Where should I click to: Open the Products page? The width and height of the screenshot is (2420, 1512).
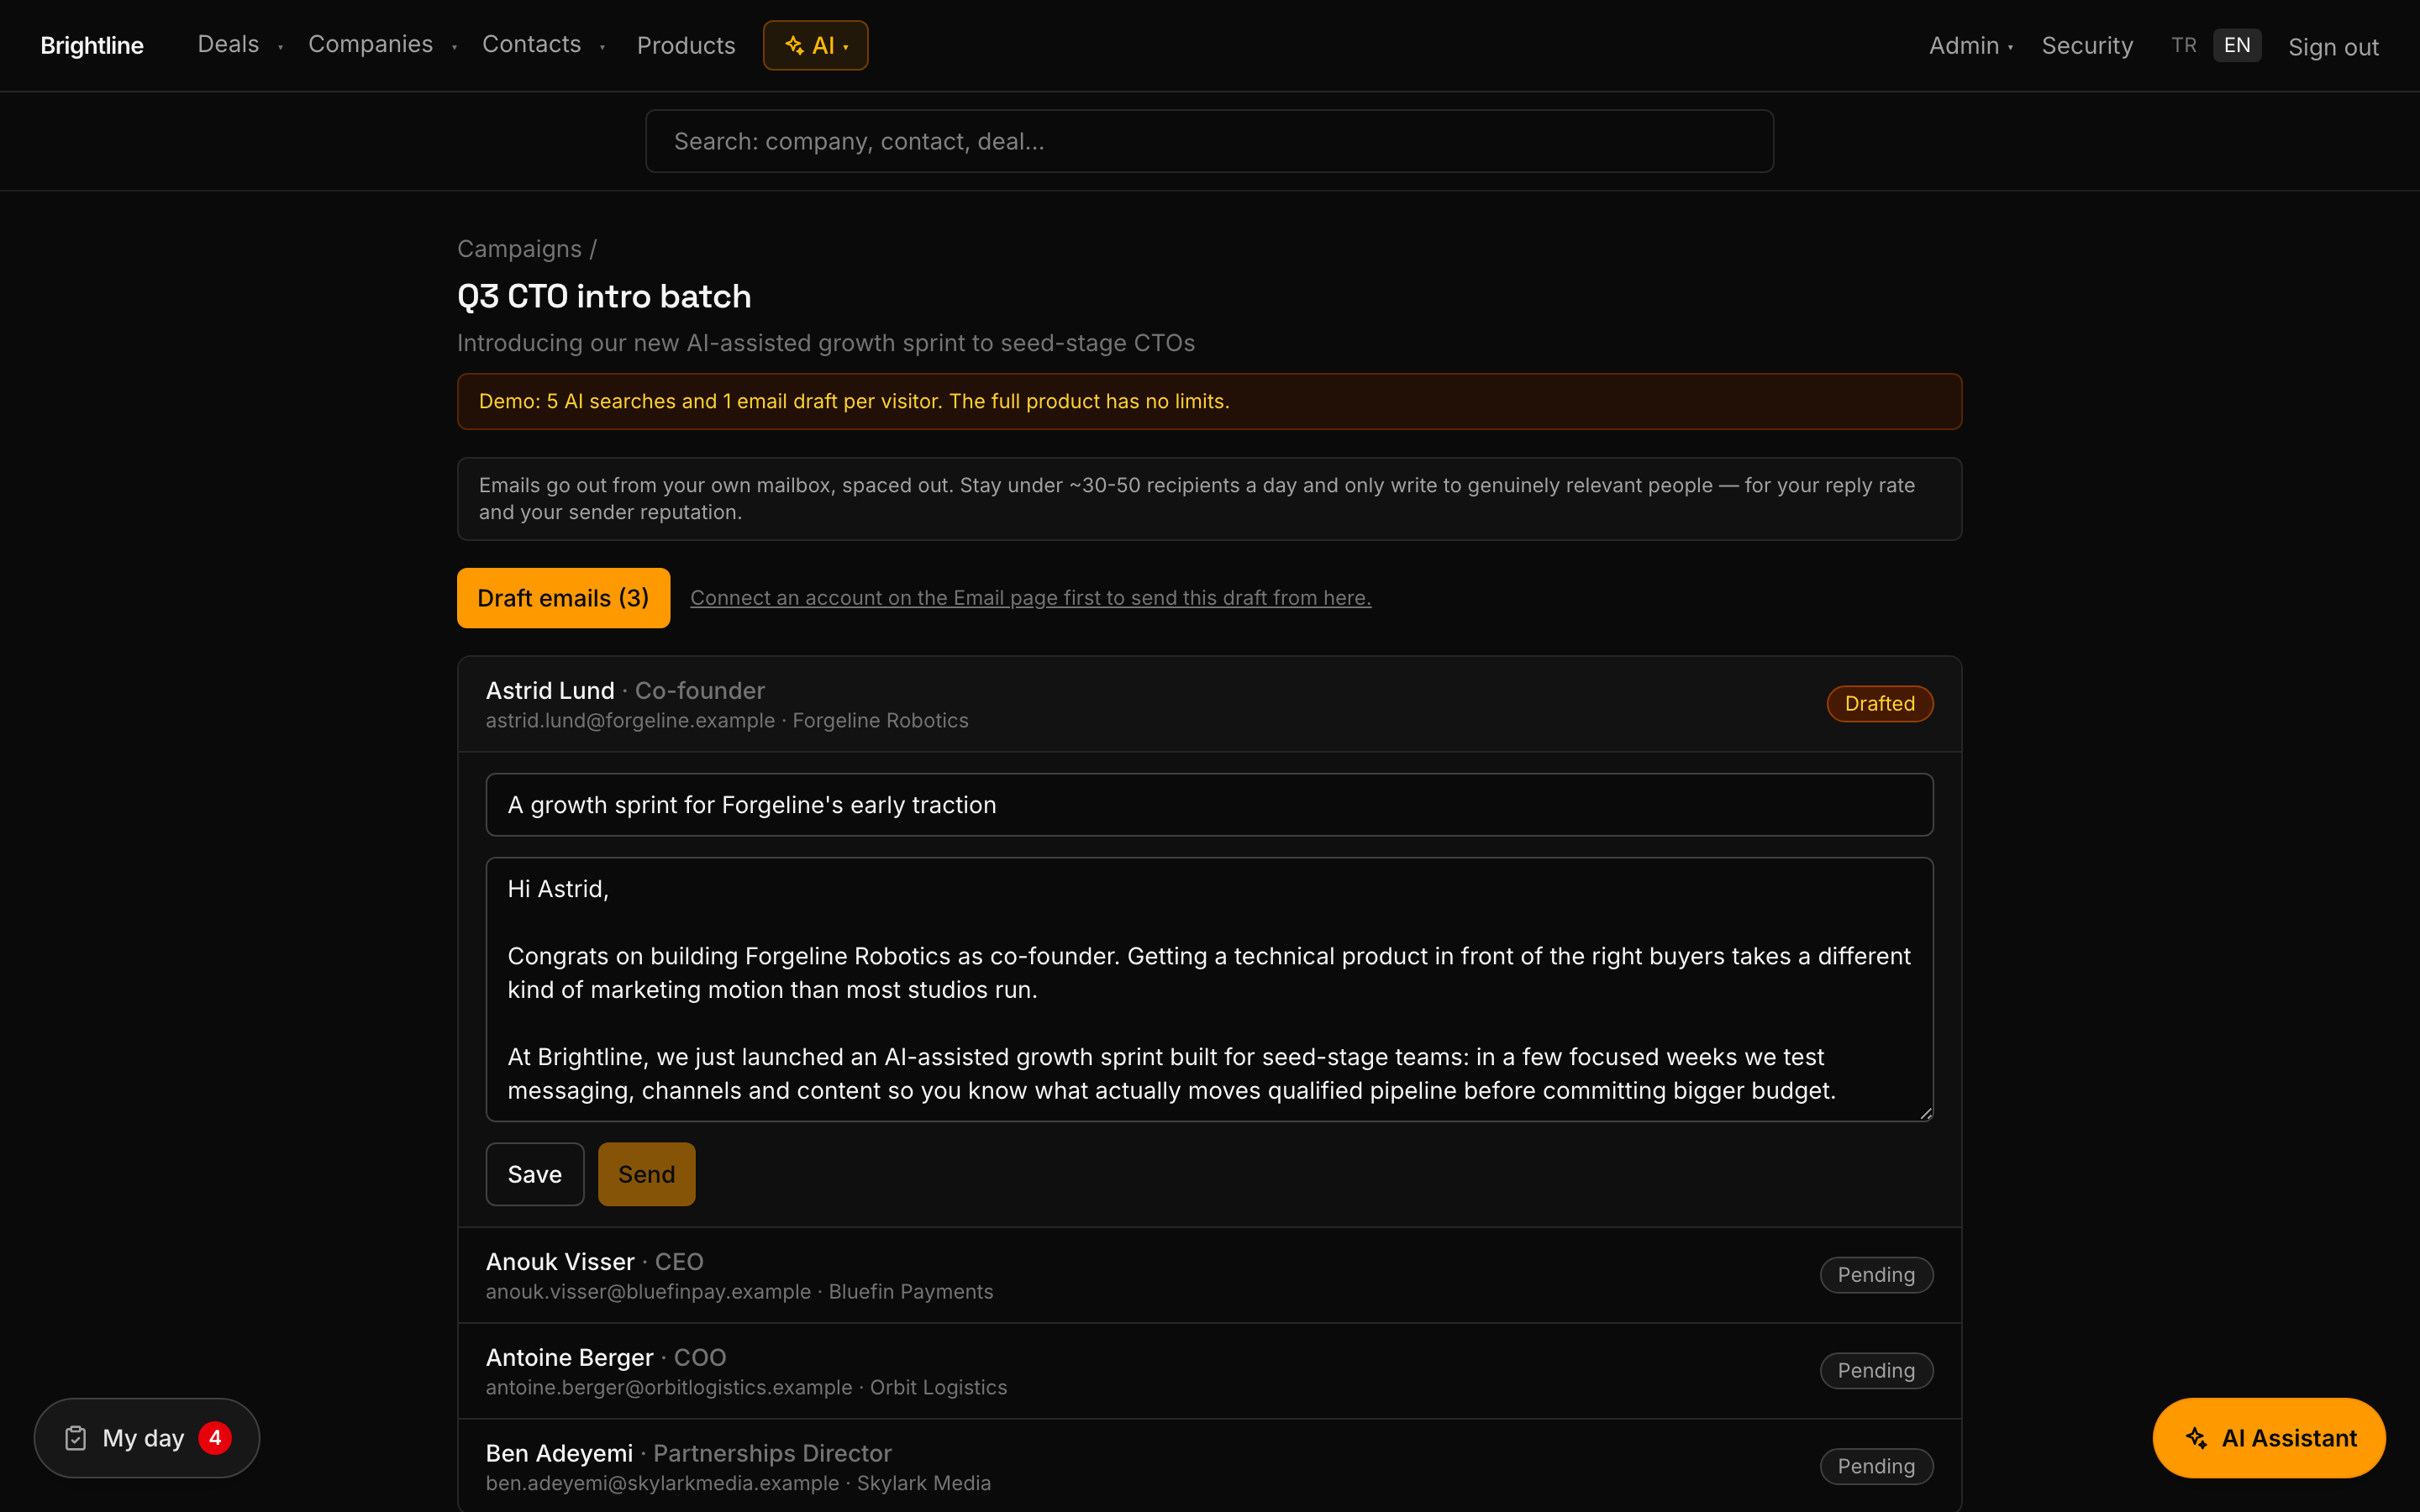pos(686,45)
